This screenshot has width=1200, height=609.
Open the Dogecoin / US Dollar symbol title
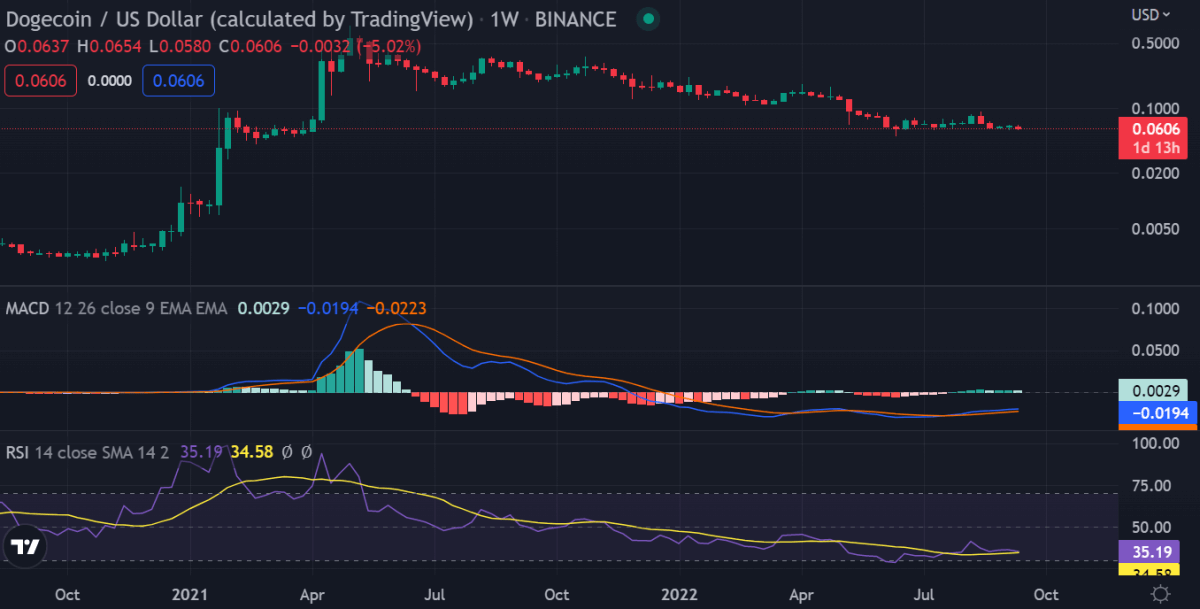click(x=238, y=18)
